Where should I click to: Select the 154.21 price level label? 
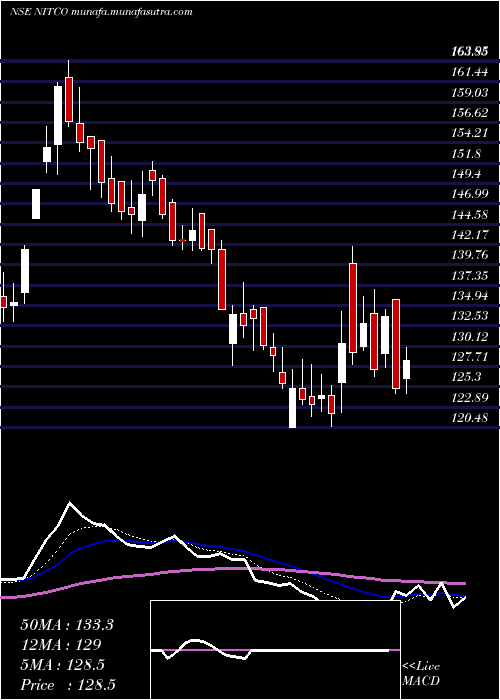(472, 133)
